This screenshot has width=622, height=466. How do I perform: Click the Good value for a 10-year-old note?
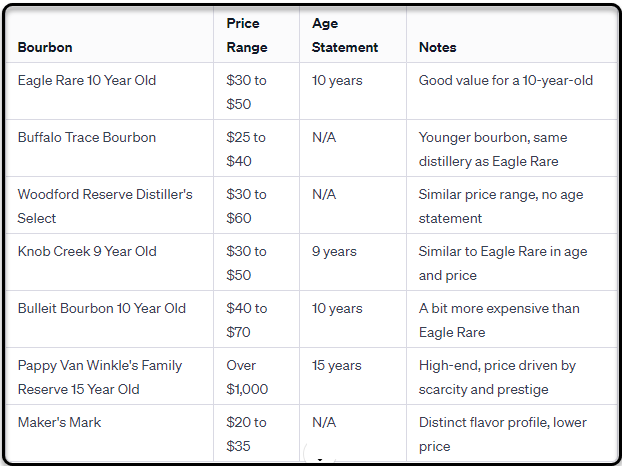pos(506,81)
